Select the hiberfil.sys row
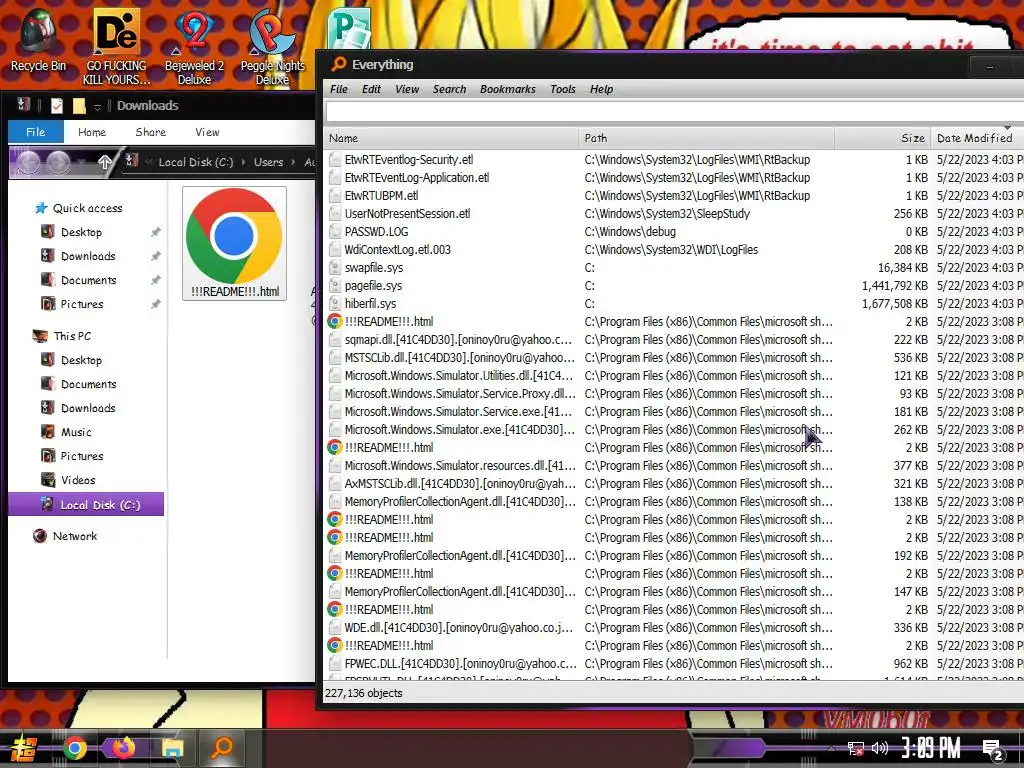 [675, 304]
